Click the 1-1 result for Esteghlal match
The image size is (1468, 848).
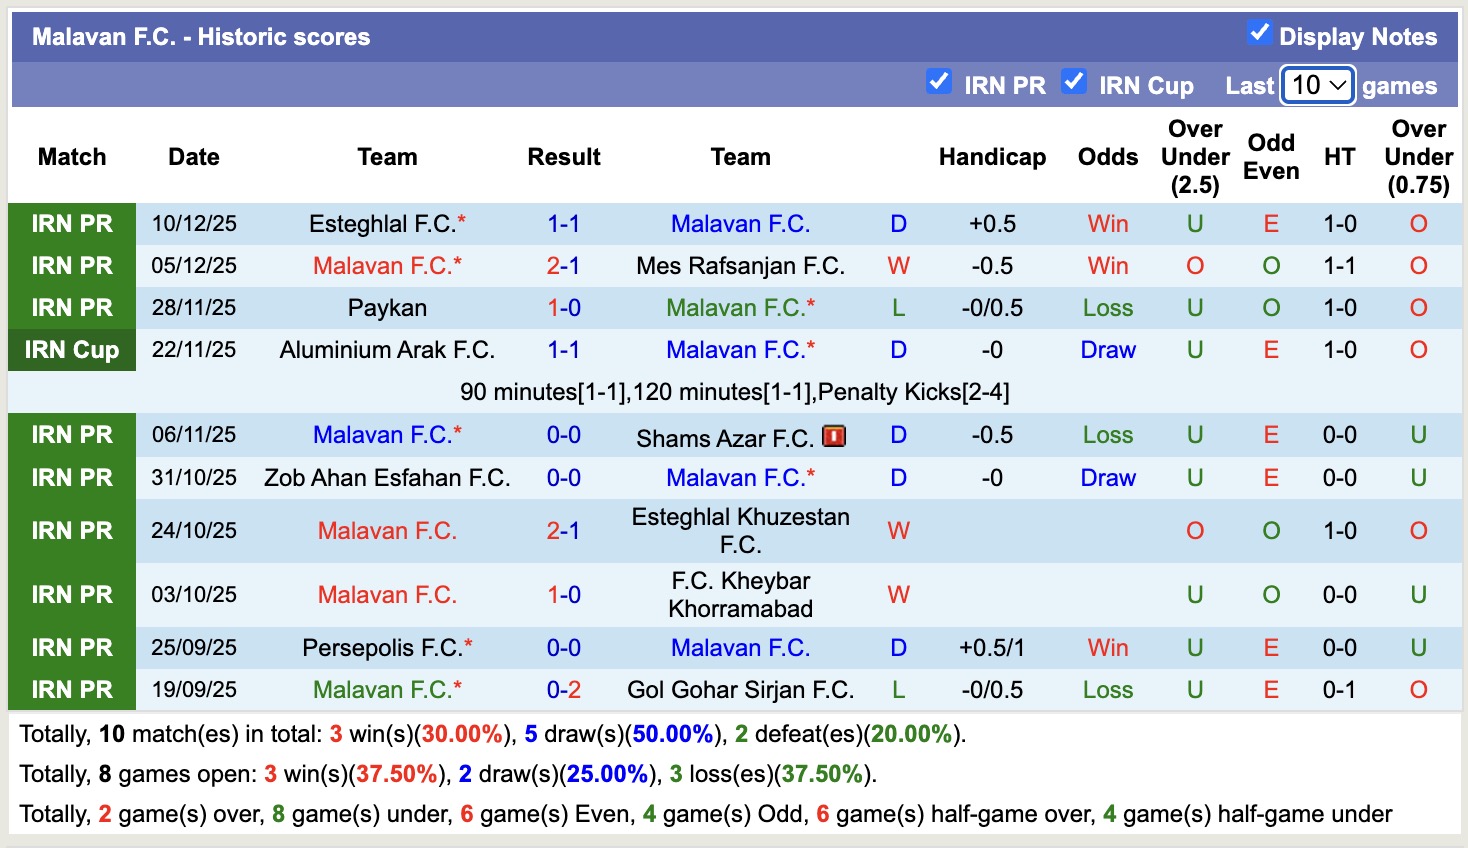(563, 224)
